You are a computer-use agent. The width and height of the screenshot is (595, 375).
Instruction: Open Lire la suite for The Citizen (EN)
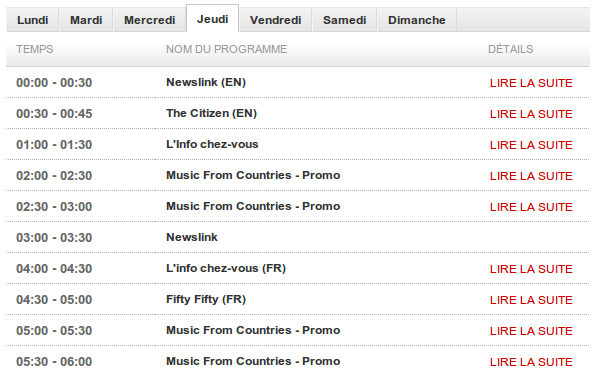[531, 114]
